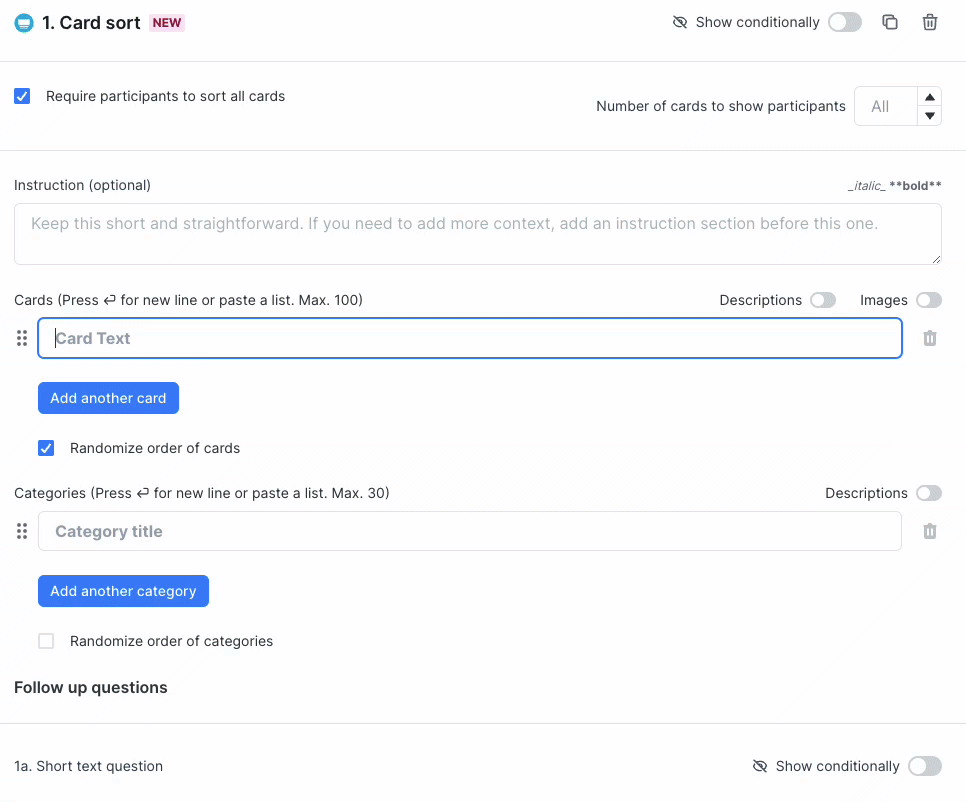Delete the Category title row
Viewport: 966px width, 802px height.
pyautogui.click(x=930, y=531)
